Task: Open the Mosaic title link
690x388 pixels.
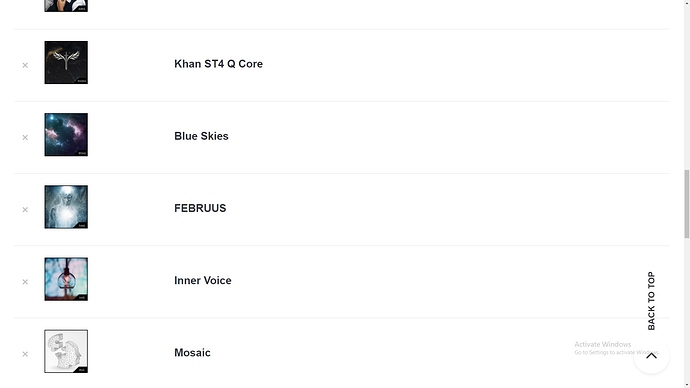Action: (192, 352)
